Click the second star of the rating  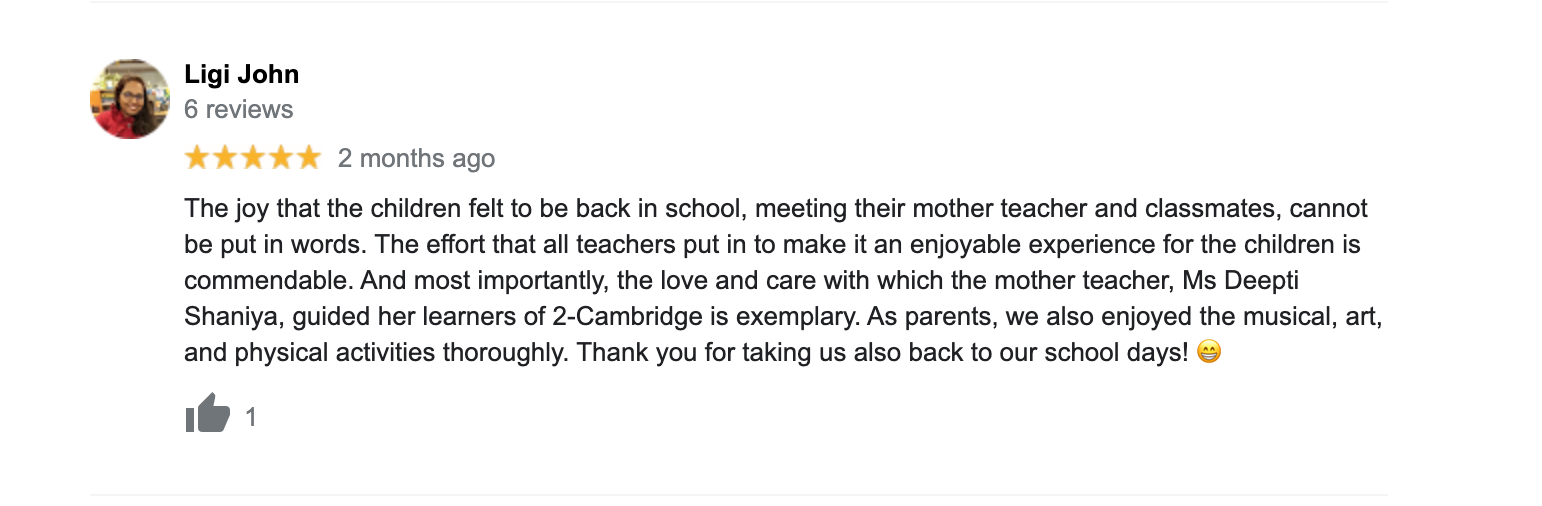click(225, 158)
